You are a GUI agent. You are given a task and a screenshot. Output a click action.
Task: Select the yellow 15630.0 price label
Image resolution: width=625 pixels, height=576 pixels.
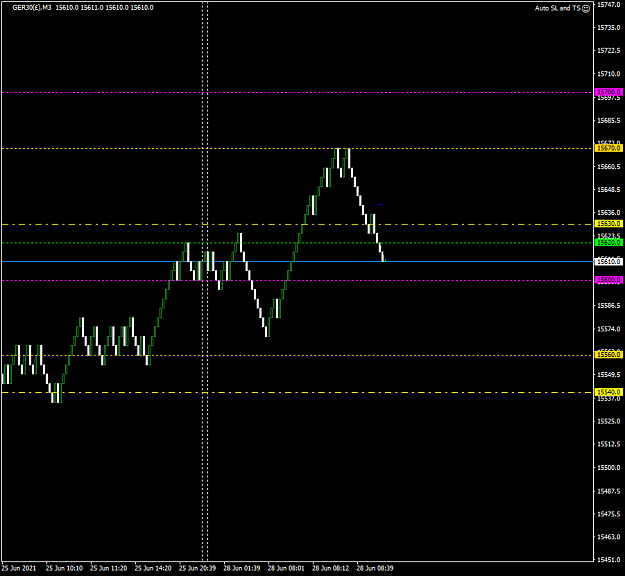(608, 224)
